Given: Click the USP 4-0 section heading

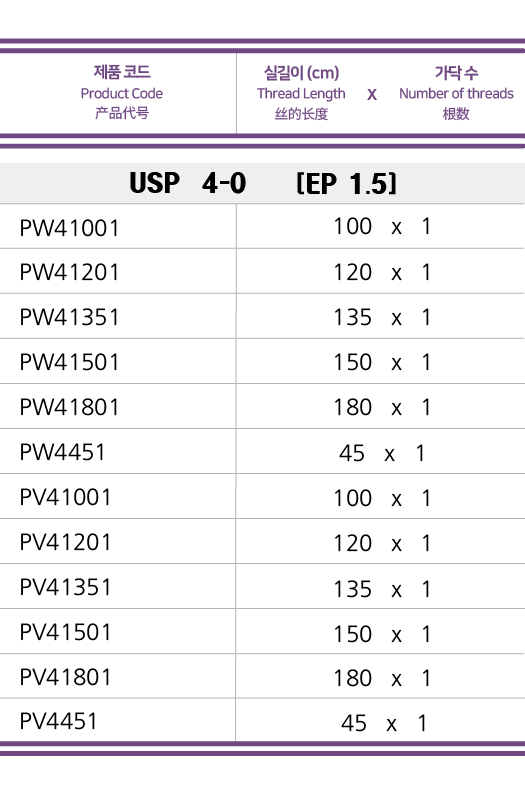Looking at the screenshot, I should coord(187,183).
